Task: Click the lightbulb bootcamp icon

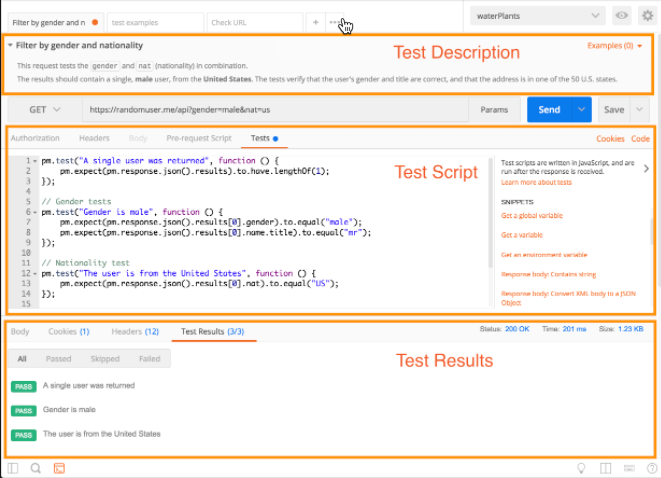Action: (581, 468)
